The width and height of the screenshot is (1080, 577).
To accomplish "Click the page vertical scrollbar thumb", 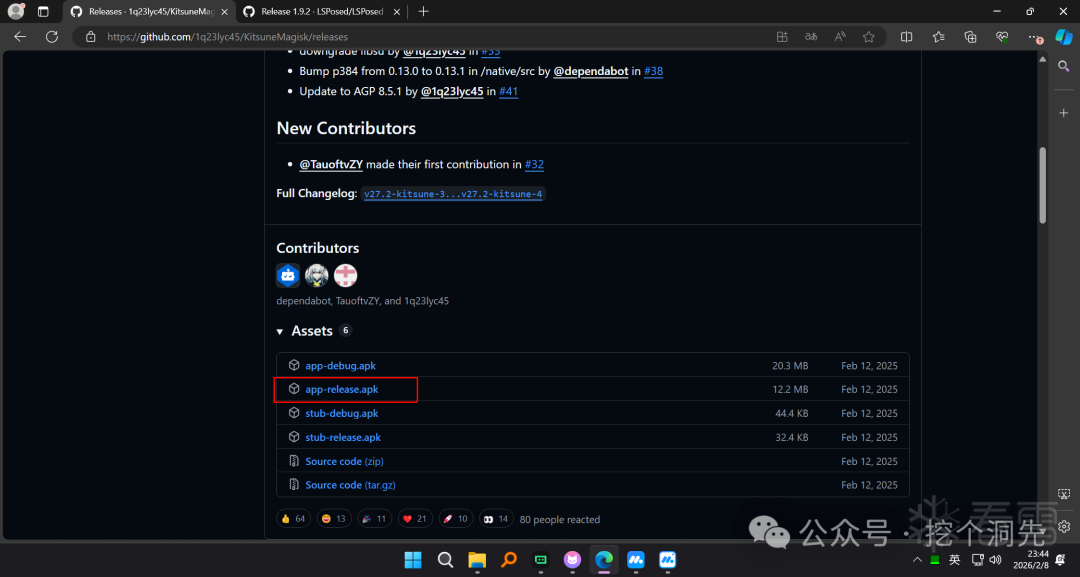I will pos(1042,185).
